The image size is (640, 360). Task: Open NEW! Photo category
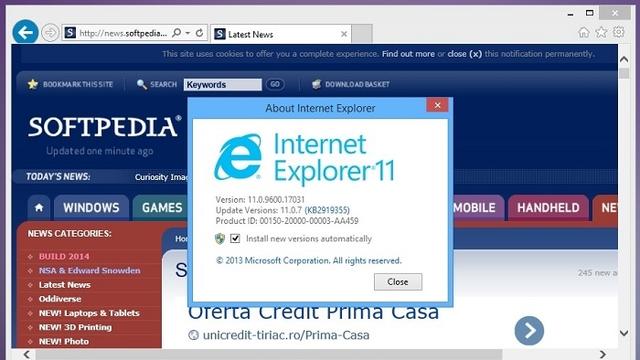point(64,341)
